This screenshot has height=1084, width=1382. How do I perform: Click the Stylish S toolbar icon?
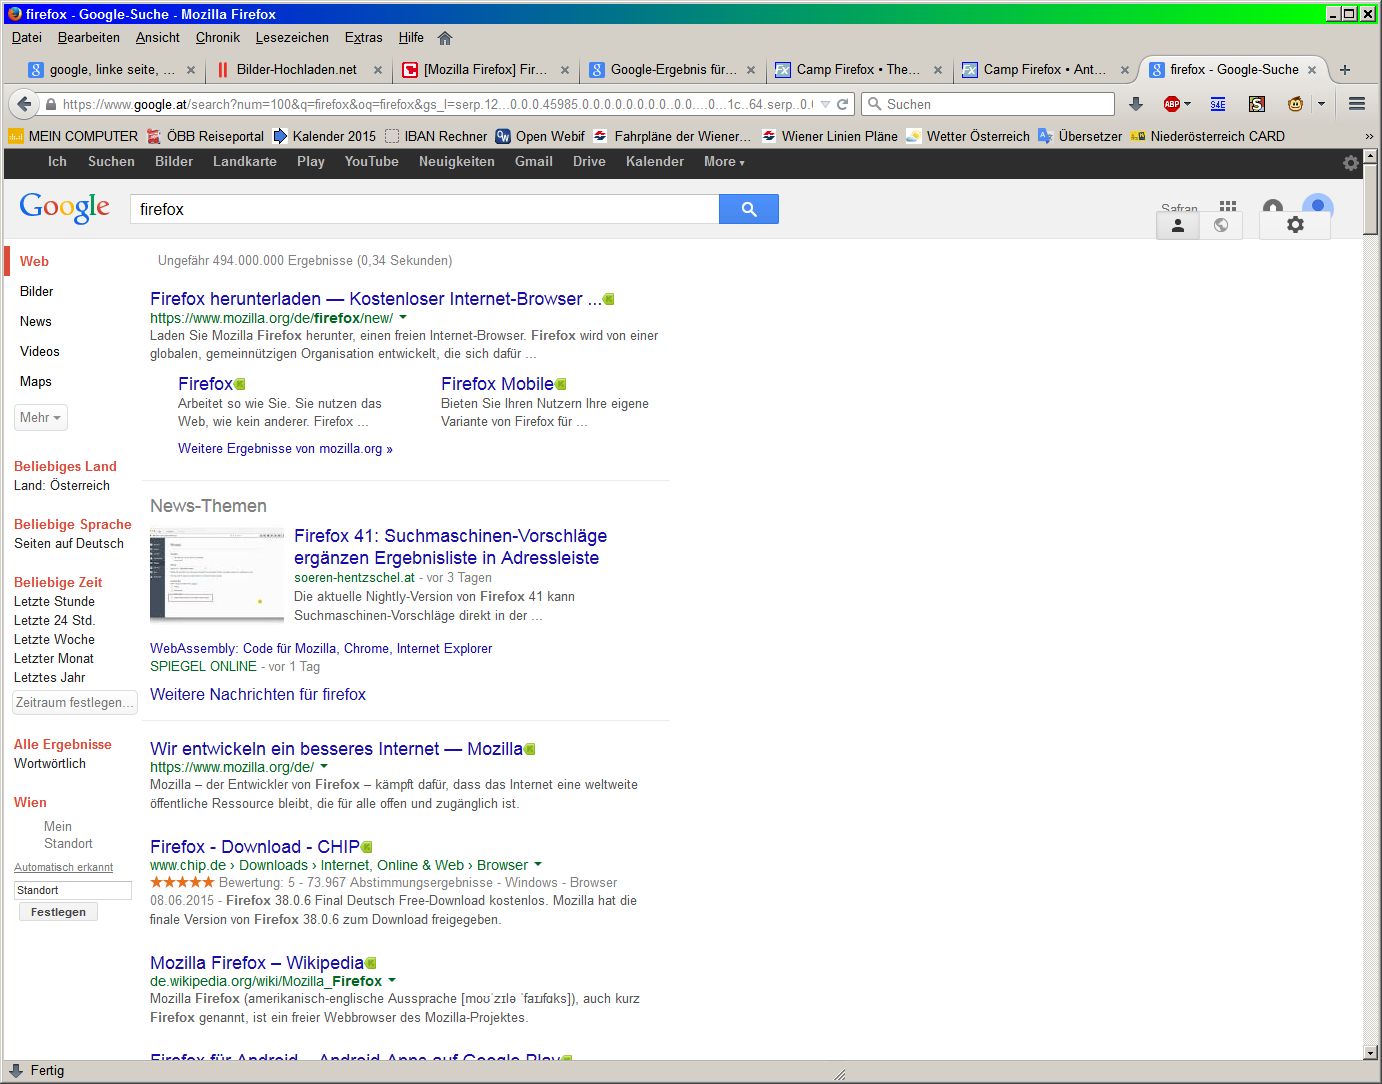(1257, 104)
